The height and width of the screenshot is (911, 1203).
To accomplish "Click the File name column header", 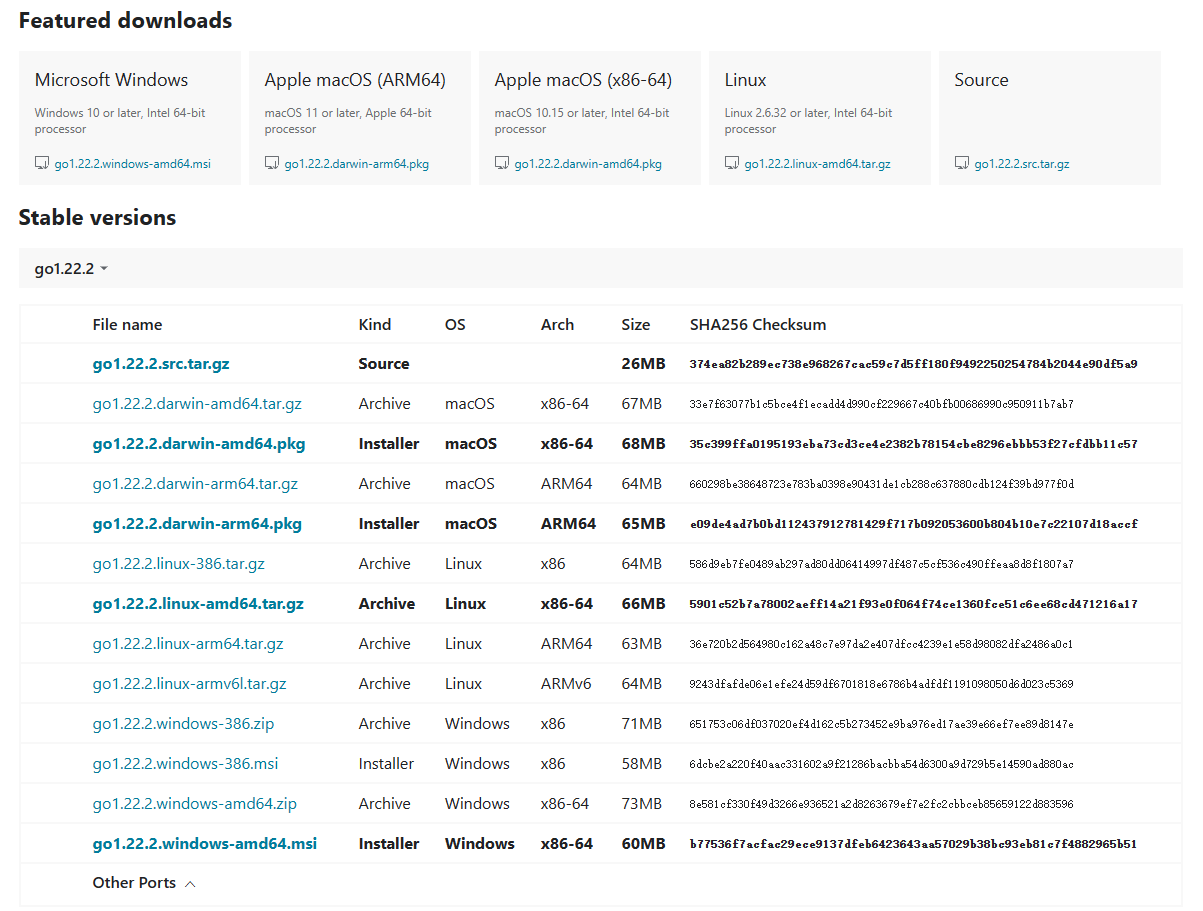I will 127,325.
